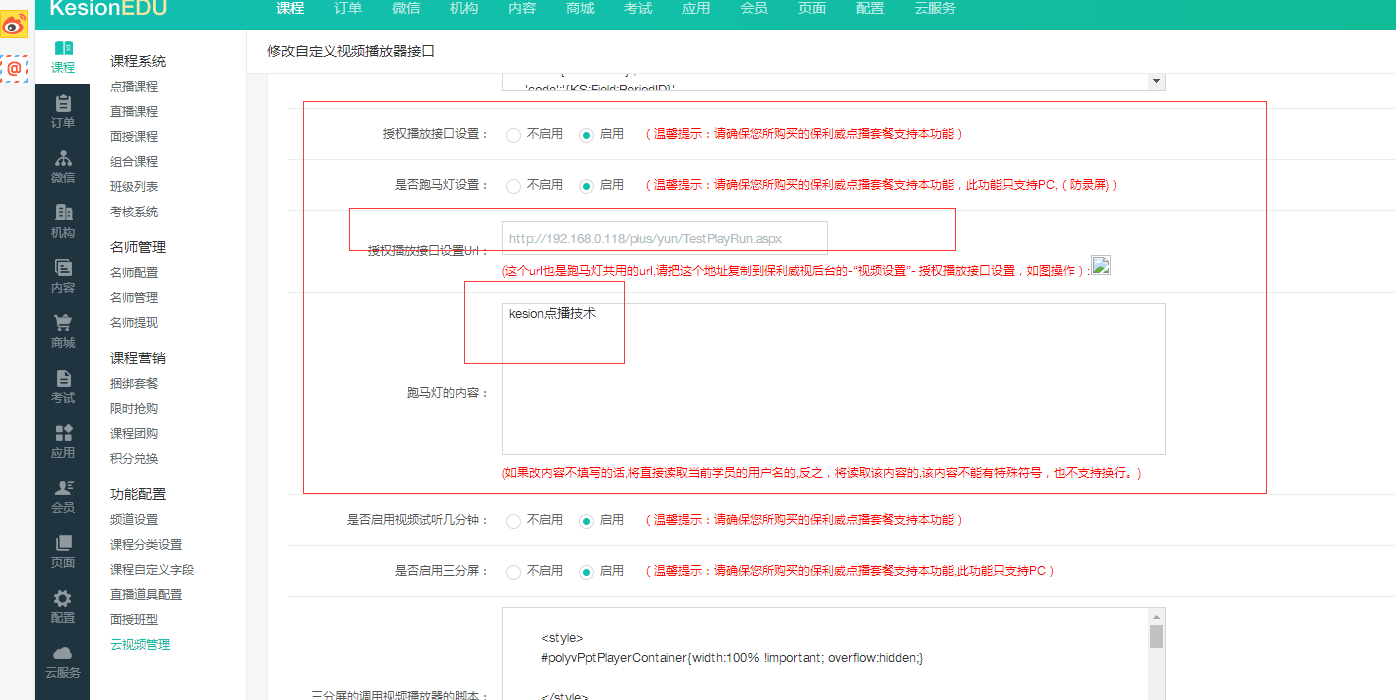Open the 订单 clipboard icon in sidebar
1396x700 pixels.
[x=63, y=103]
